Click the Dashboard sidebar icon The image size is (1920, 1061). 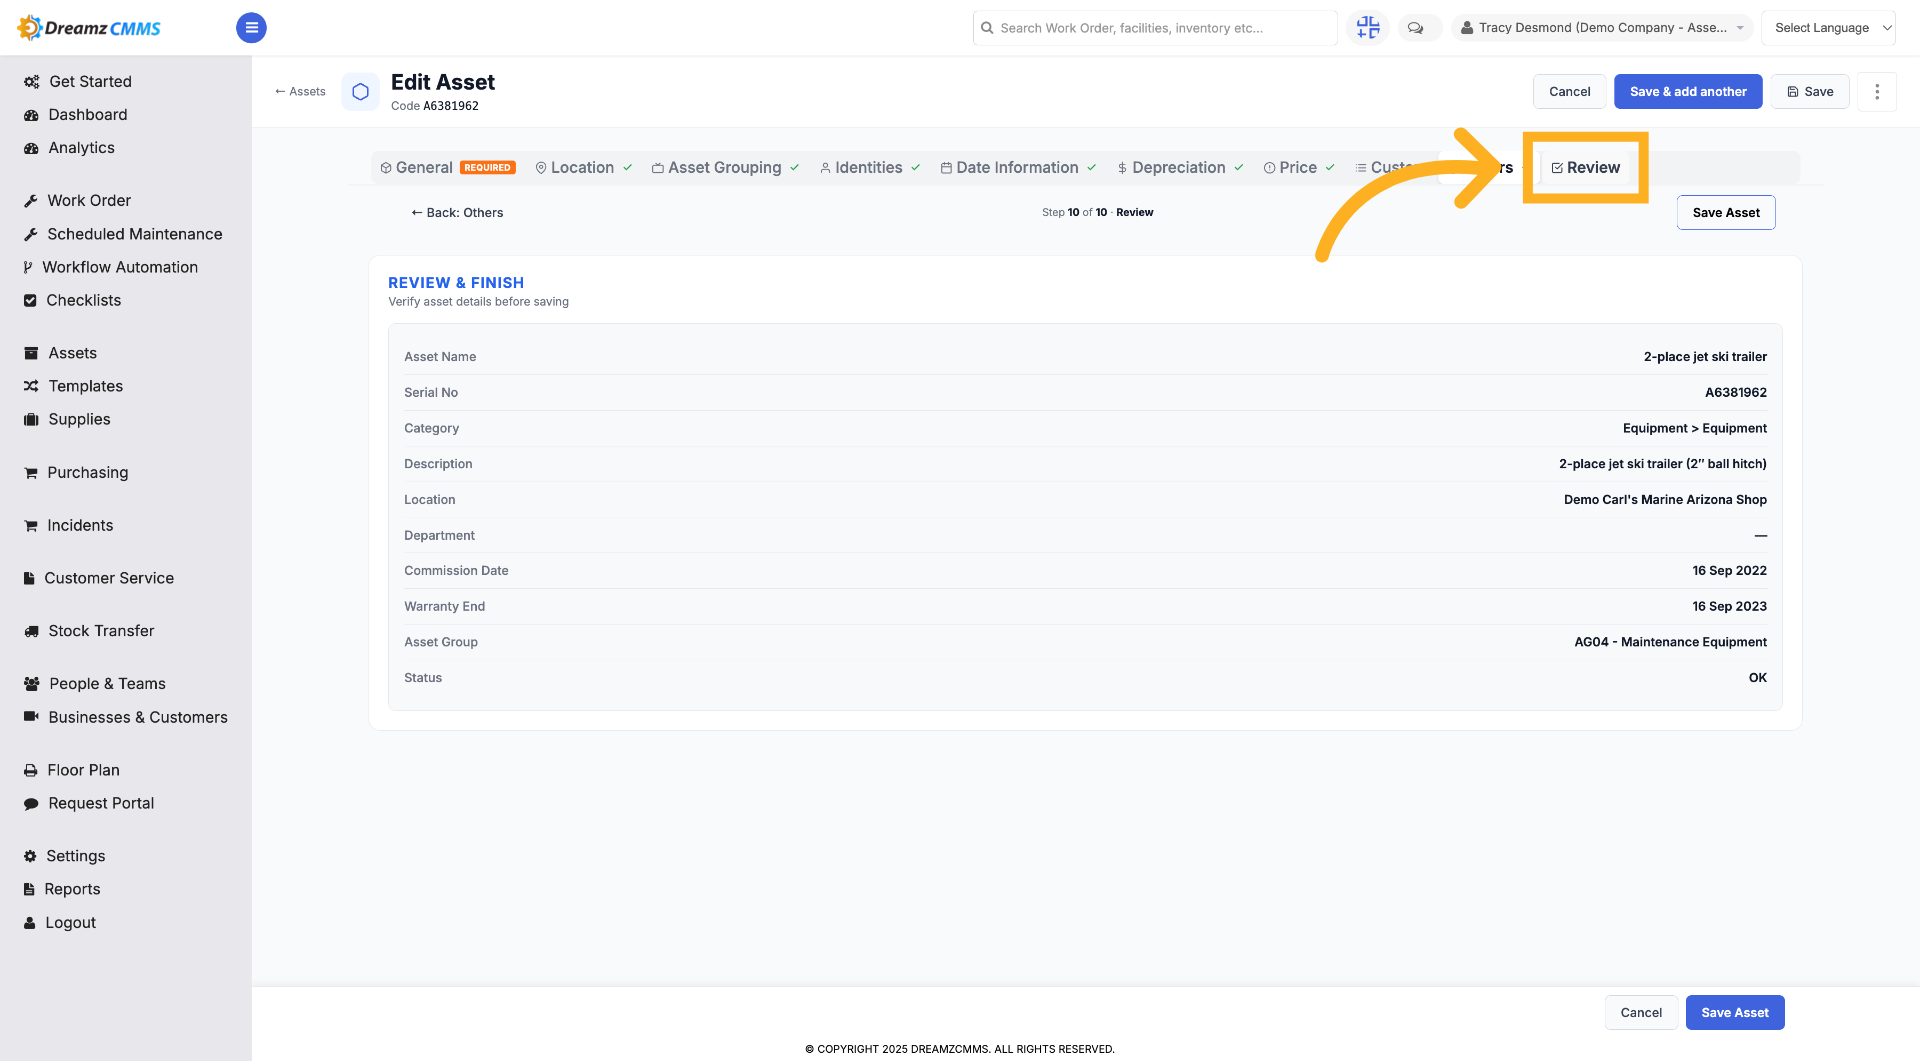pos(31,115)
